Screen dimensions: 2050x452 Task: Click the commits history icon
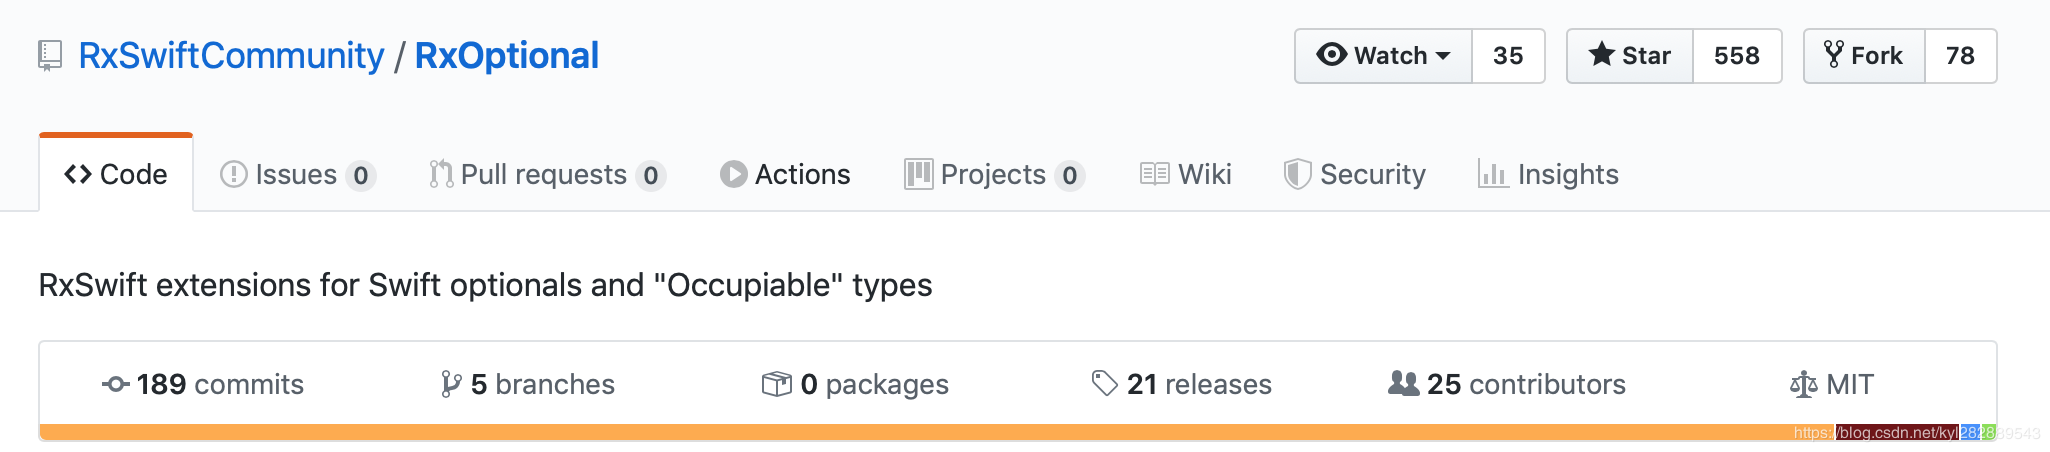(115, 384)
